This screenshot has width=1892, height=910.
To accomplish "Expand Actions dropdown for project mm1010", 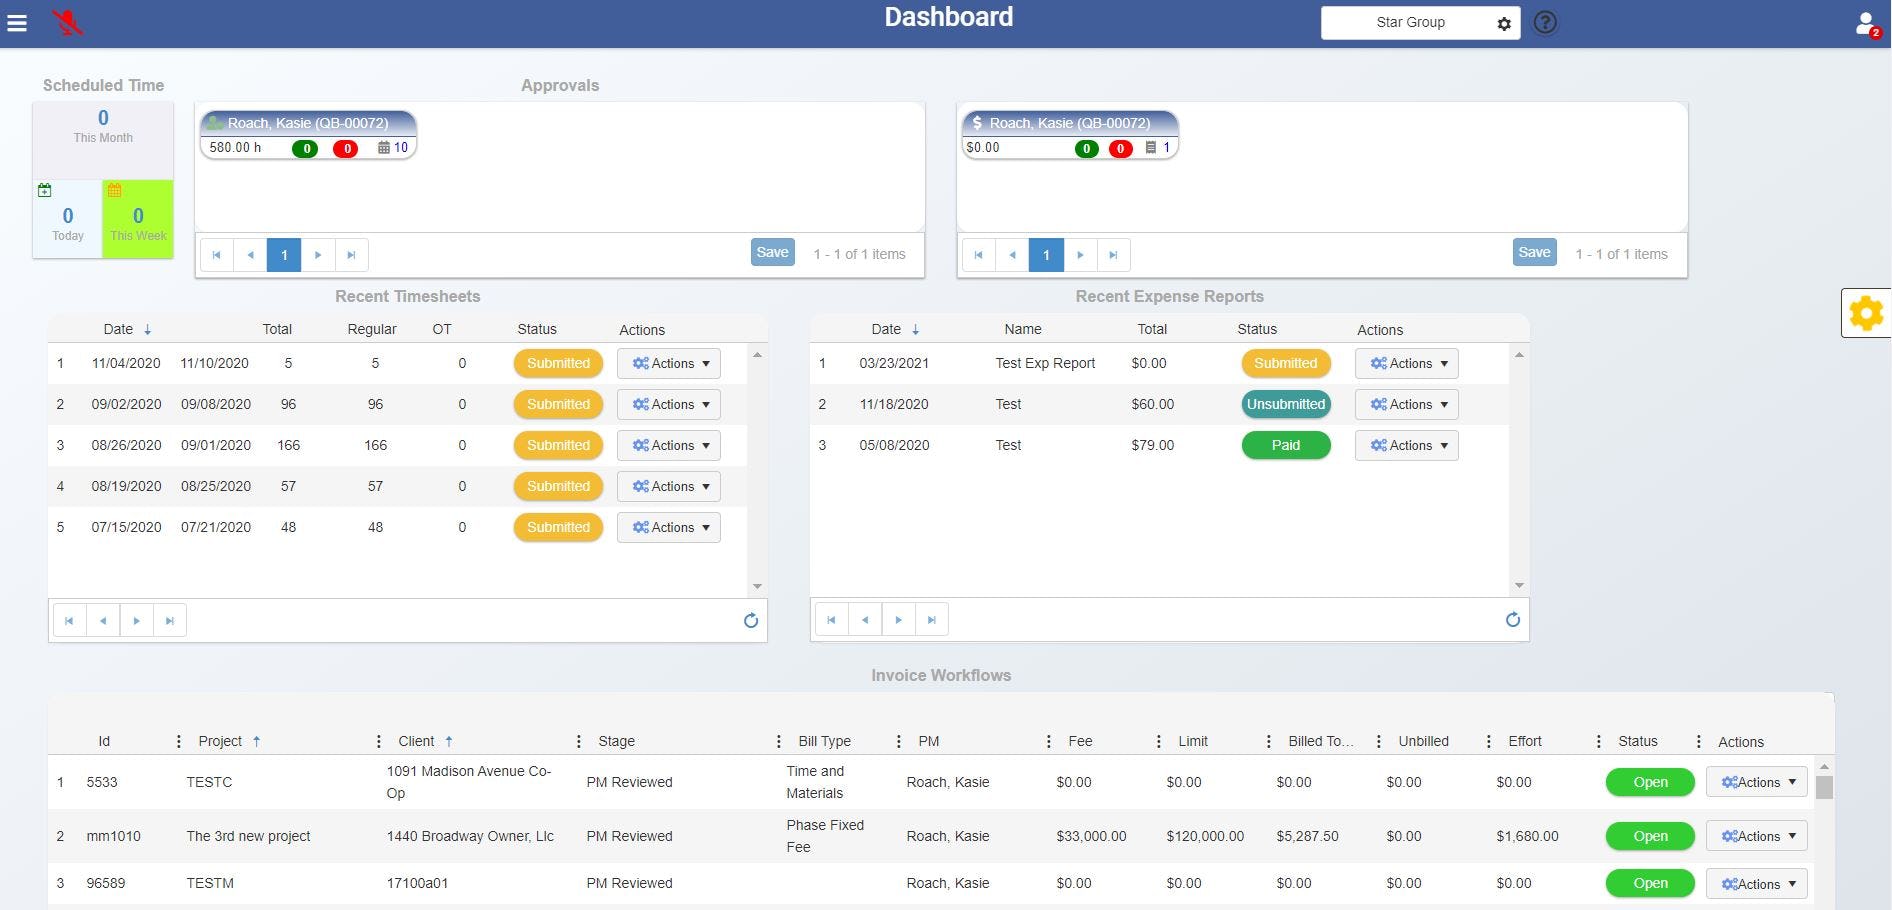I will coord(1756,836).
